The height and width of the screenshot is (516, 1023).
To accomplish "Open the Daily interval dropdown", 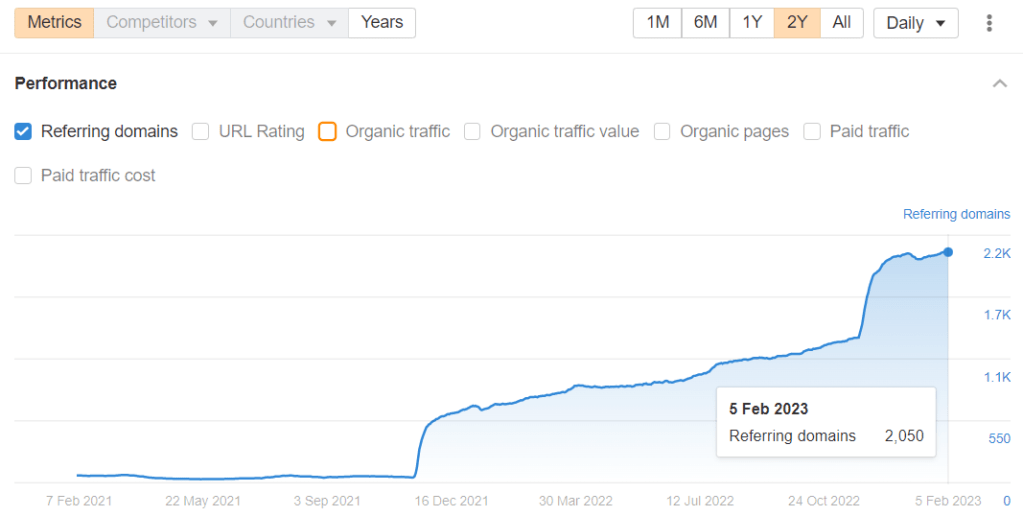I will pos(915,23).
